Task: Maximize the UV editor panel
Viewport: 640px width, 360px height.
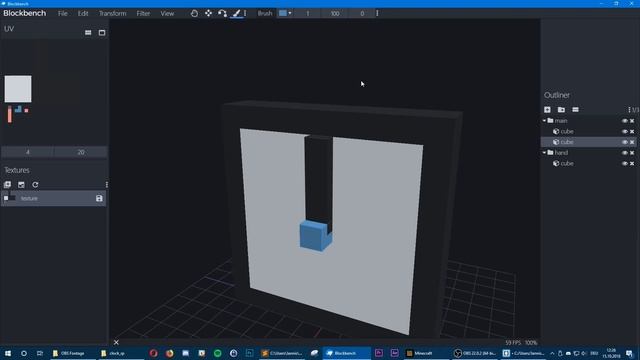Action: pyautogui.click(x=102, y=33)
